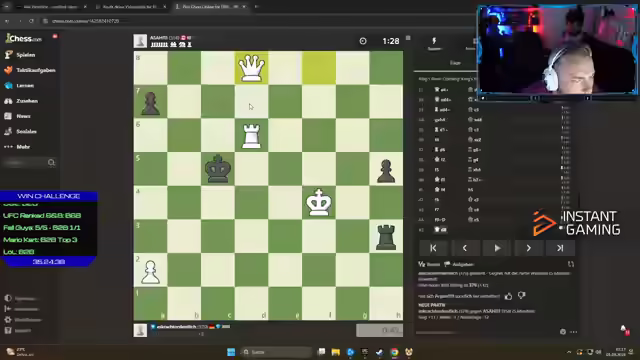Play through the game moves
Viewport: 640px width, 360px height.
(497, 248)
